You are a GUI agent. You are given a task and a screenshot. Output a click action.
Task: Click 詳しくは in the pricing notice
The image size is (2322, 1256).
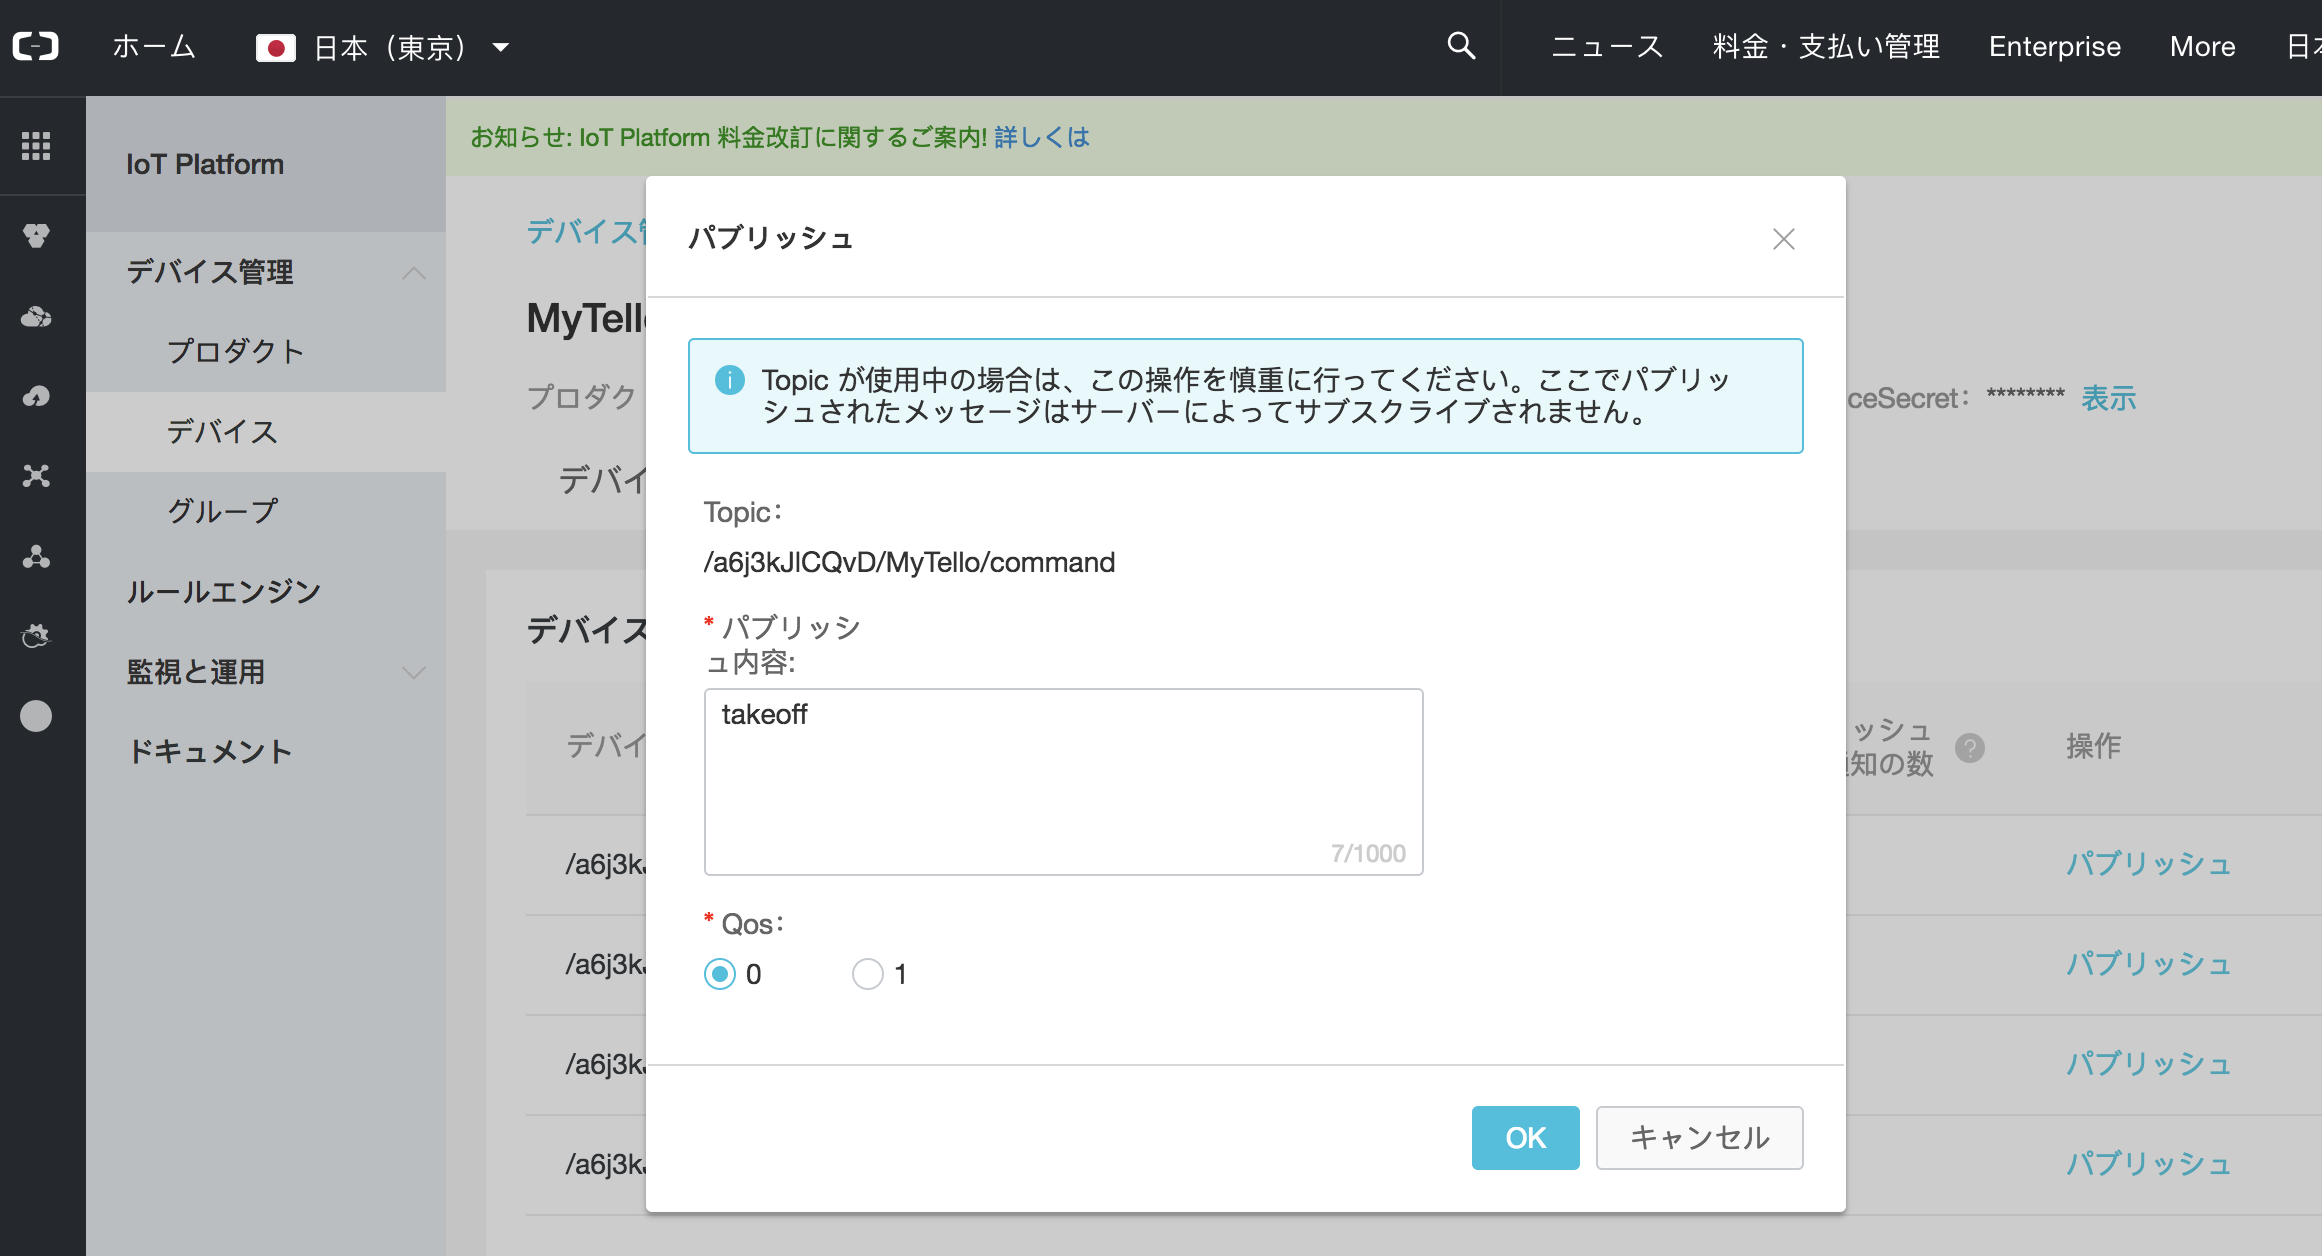coord(1040,137)
